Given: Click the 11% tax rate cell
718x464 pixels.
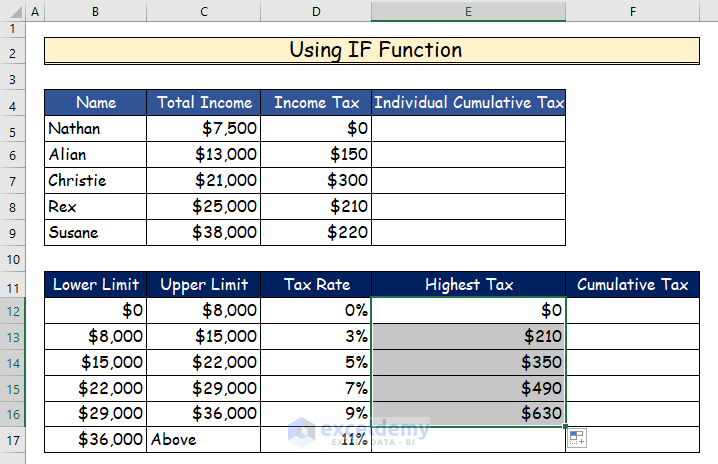Looking at the screenshot, I should click(x=315, y=439).
